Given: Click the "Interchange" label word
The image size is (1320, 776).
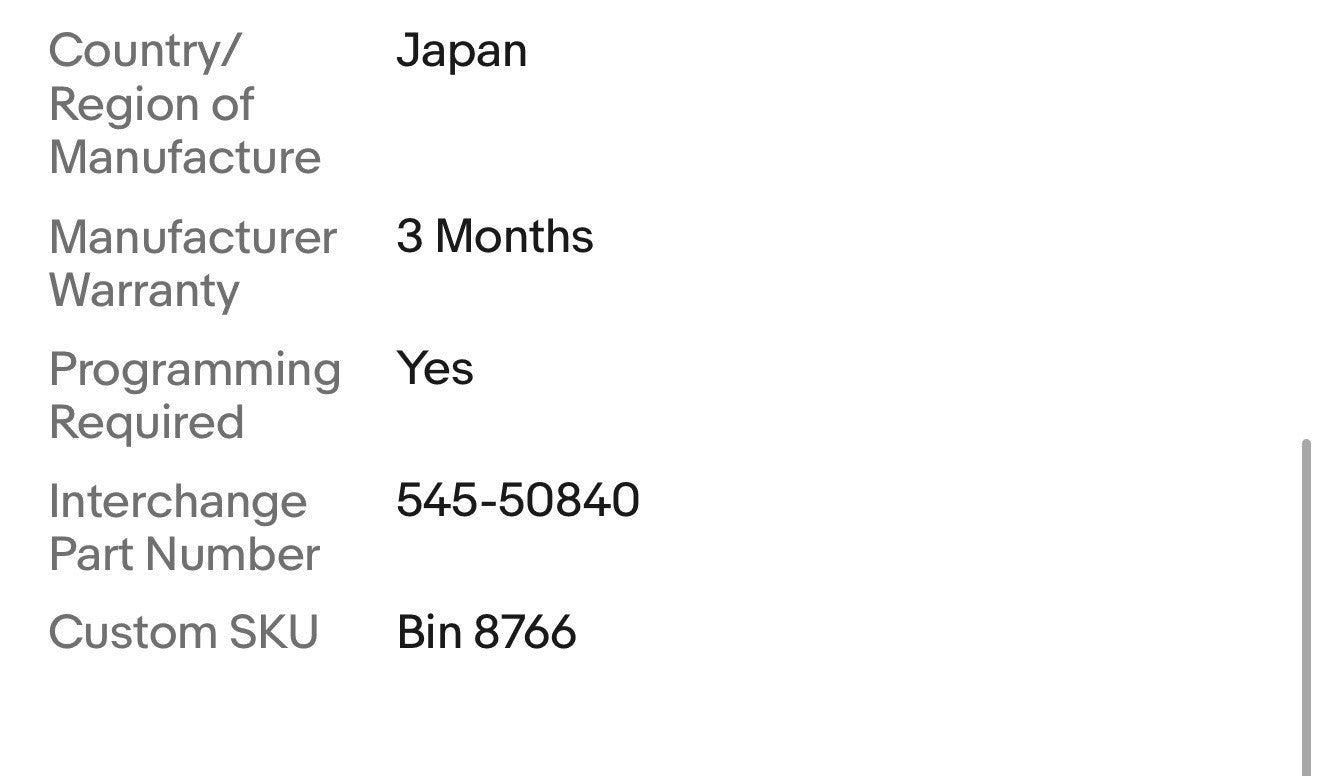Looking at the screenshot, I should click(x=178, y=501).
